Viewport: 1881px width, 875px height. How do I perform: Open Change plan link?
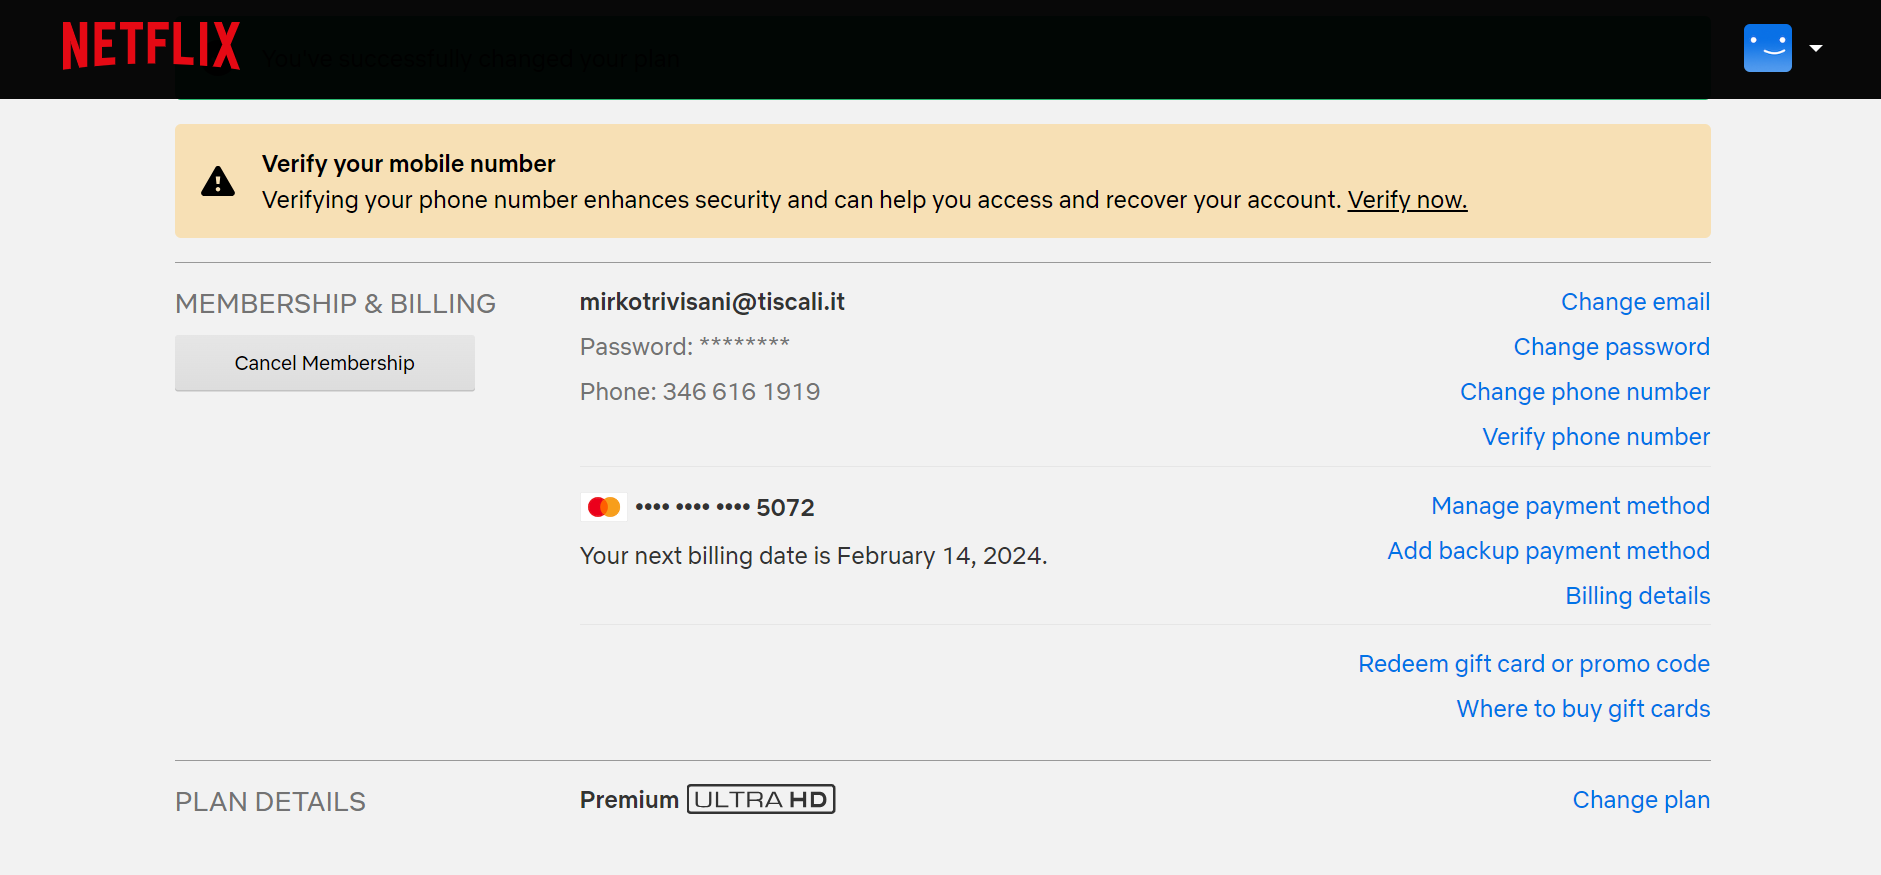point(1641,800)
